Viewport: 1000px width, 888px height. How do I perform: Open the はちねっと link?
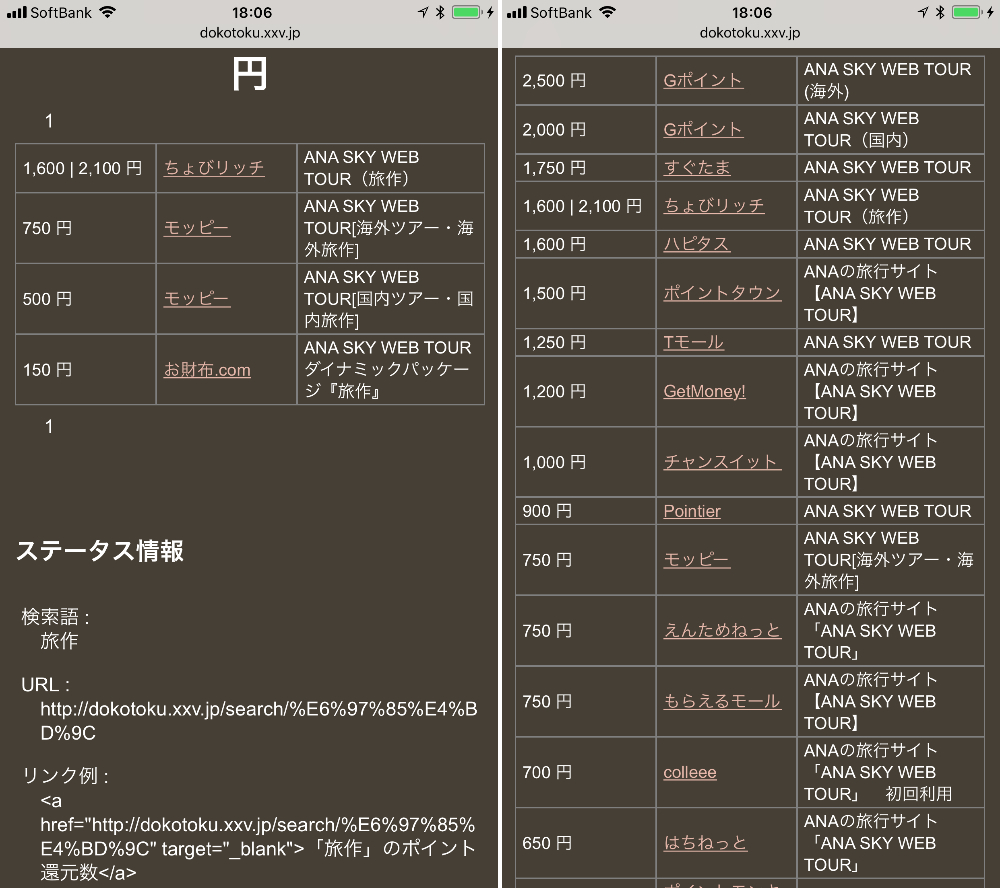pos(705,843)
